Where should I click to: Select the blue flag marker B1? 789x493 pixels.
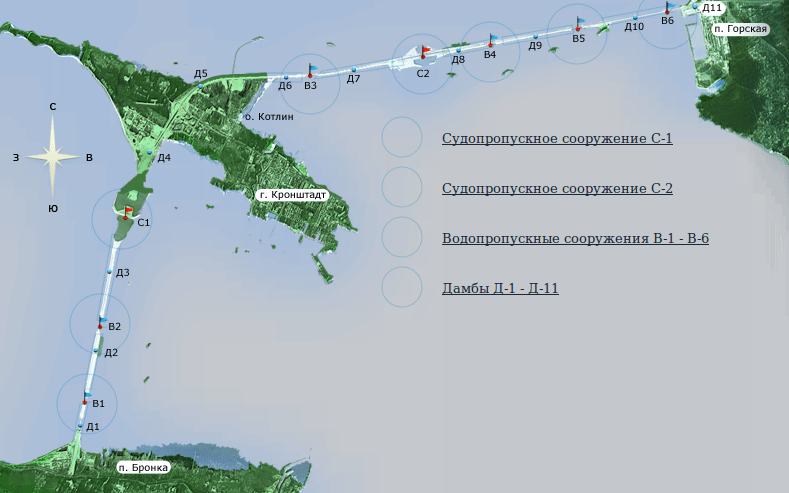click(86, 397)
